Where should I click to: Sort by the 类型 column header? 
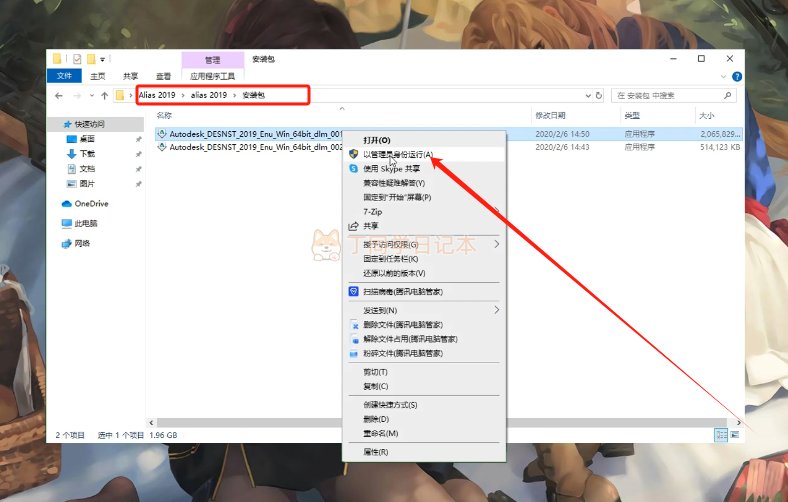click(632, 116)
